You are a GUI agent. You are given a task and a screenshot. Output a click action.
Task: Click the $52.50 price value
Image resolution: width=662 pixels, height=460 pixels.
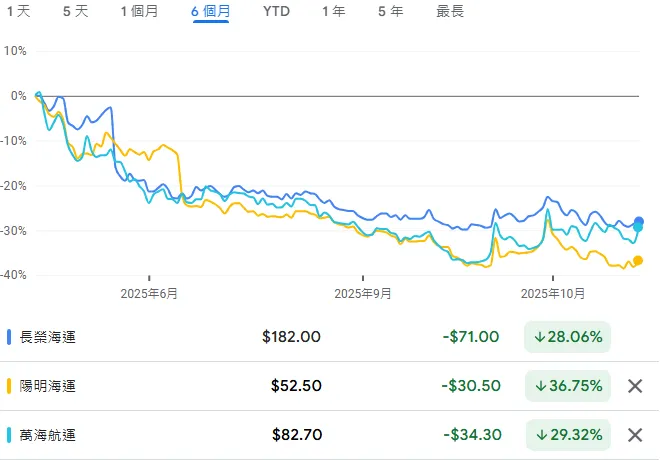[x=296, y=386]
